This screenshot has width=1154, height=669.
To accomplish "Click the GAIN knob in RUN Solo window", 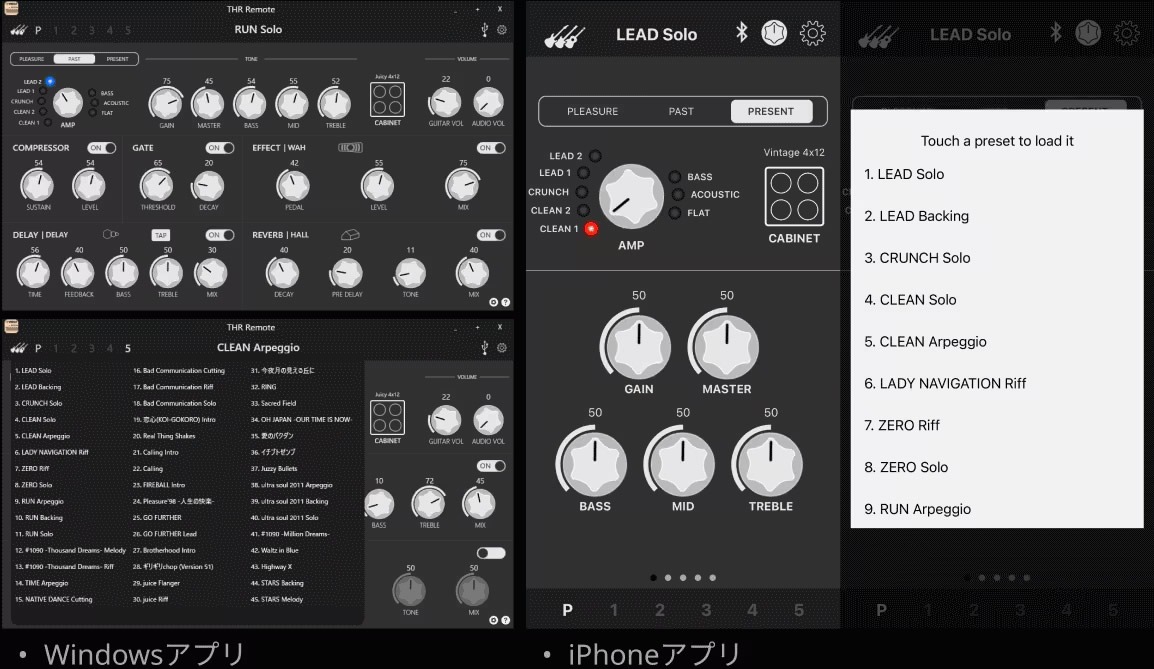I will coord(166,104).
